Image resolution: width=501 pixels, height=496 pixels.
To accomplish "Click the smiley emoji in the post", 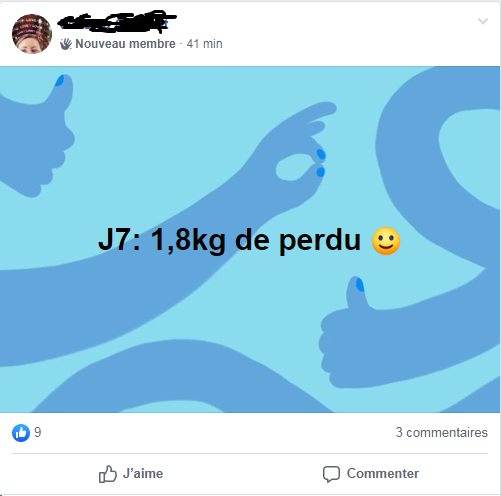I will (x=386, y=241).
